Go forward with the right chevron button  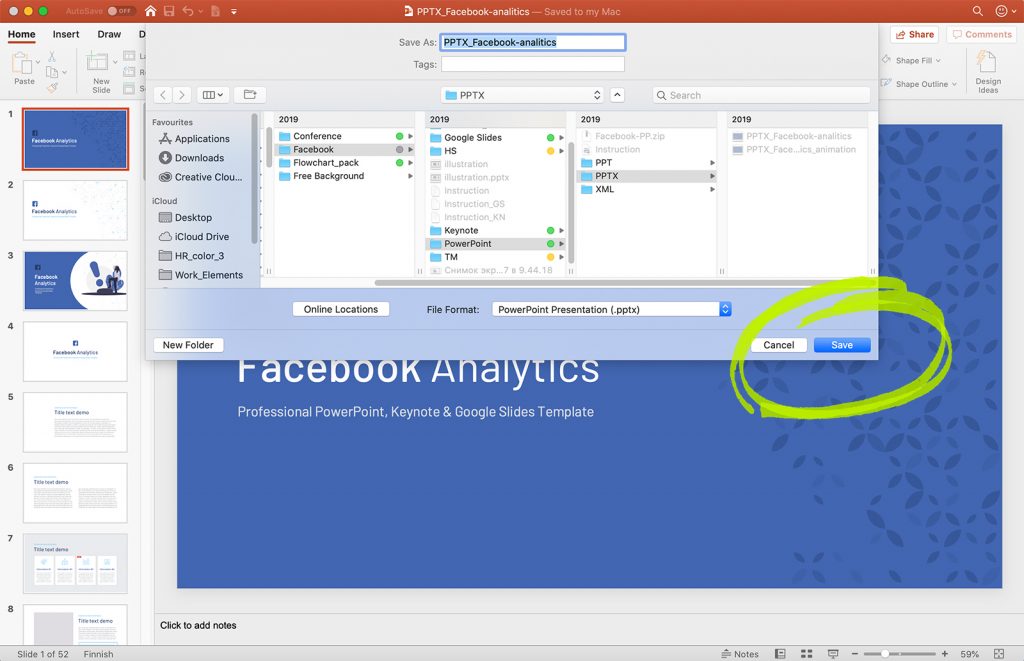pos(182,95)
